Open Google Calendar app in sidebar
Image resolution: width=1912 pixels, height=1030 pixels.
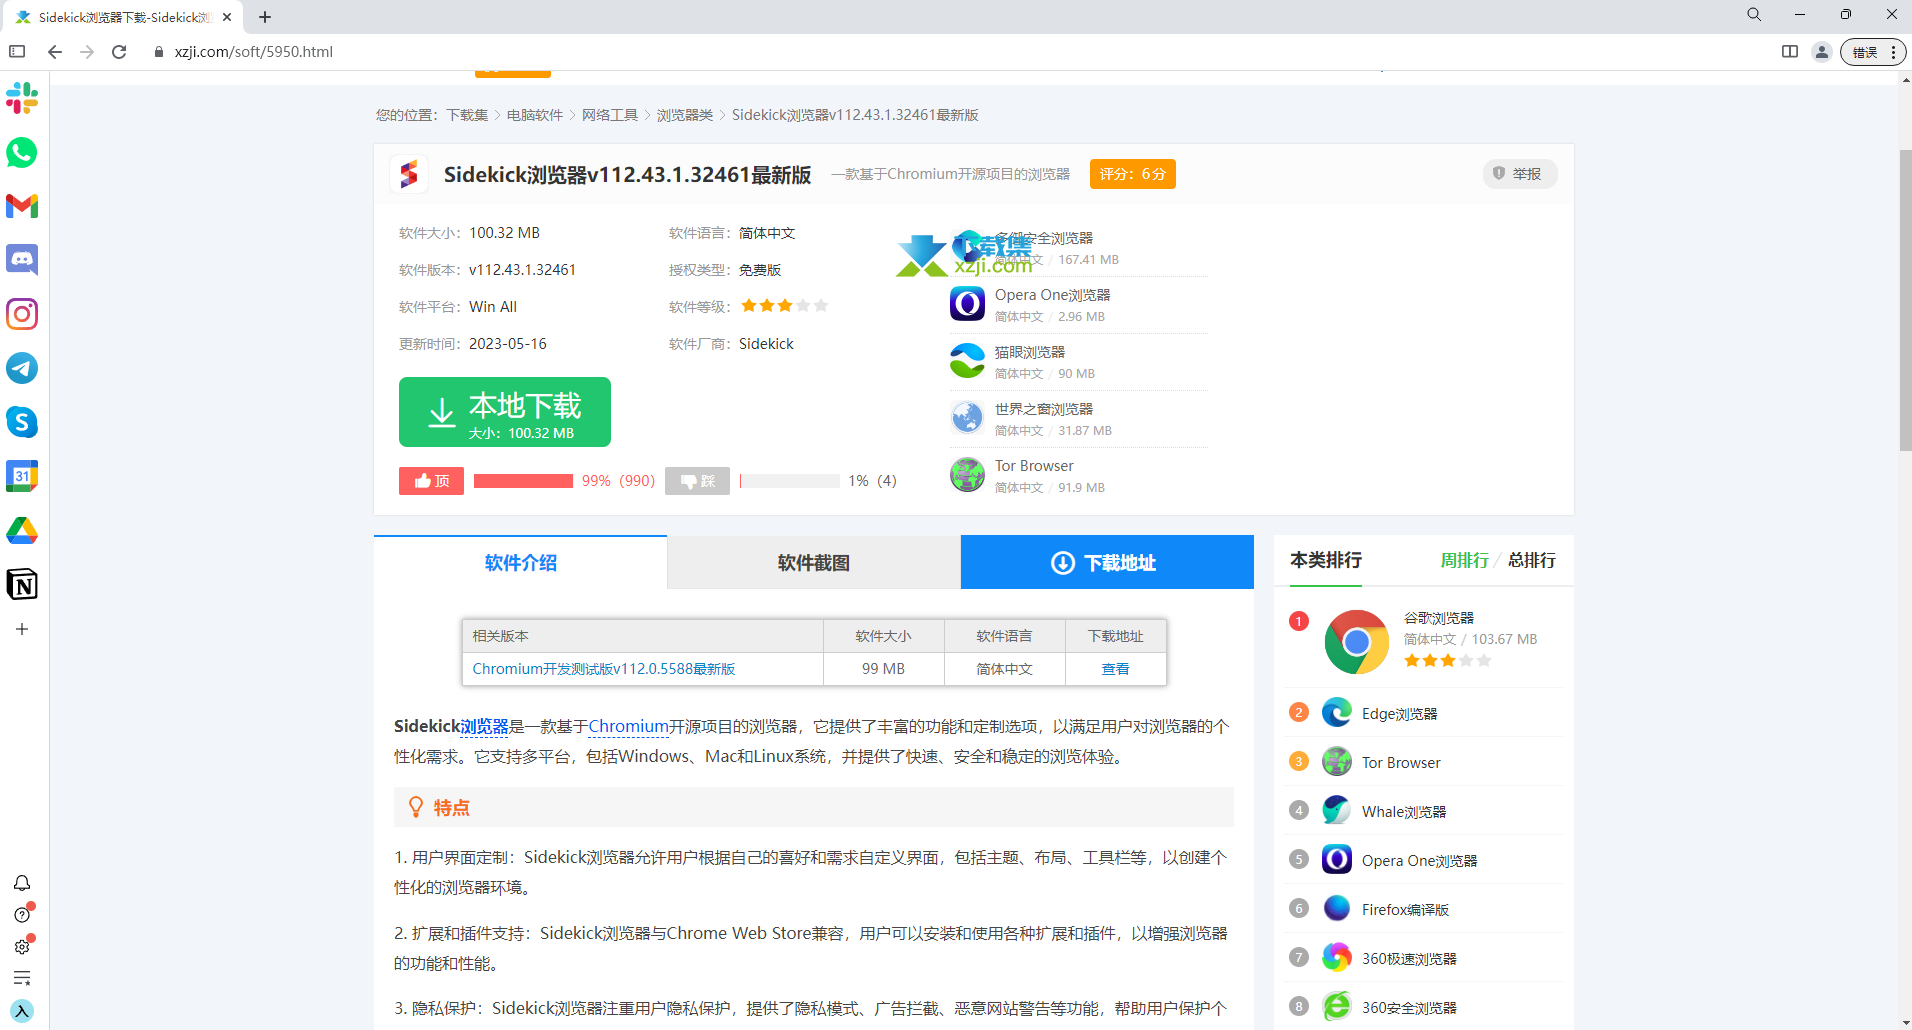click(22, 476)
